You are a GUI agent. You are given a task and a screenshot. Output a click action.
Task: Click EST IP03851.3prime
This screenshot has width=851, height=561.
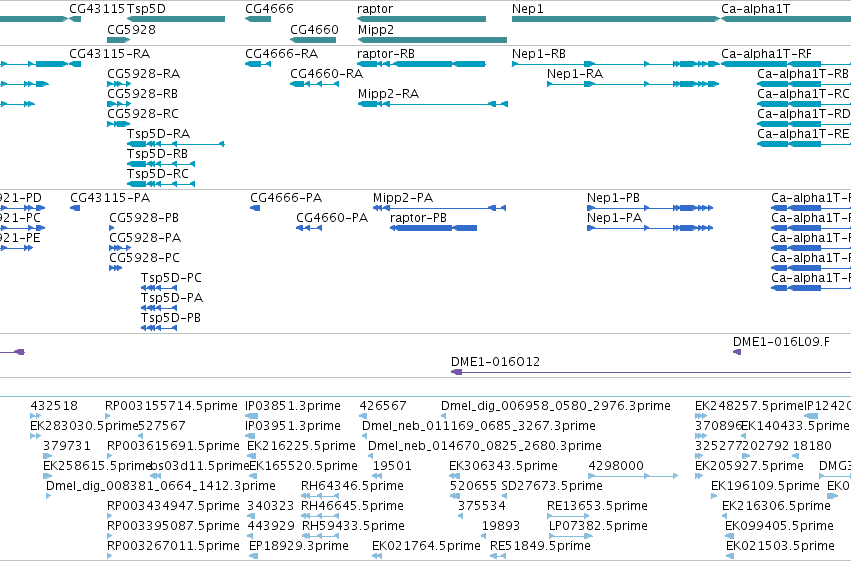coord(293,406)
